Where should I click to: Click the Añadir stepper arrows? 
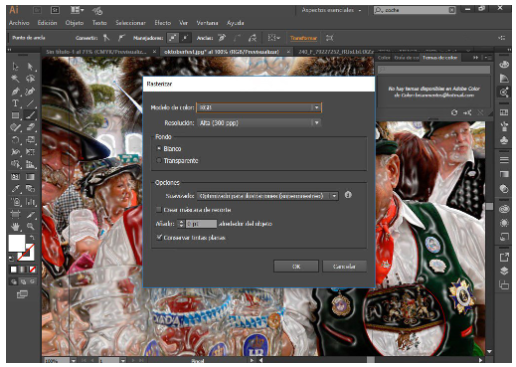[x=181, y=224]
